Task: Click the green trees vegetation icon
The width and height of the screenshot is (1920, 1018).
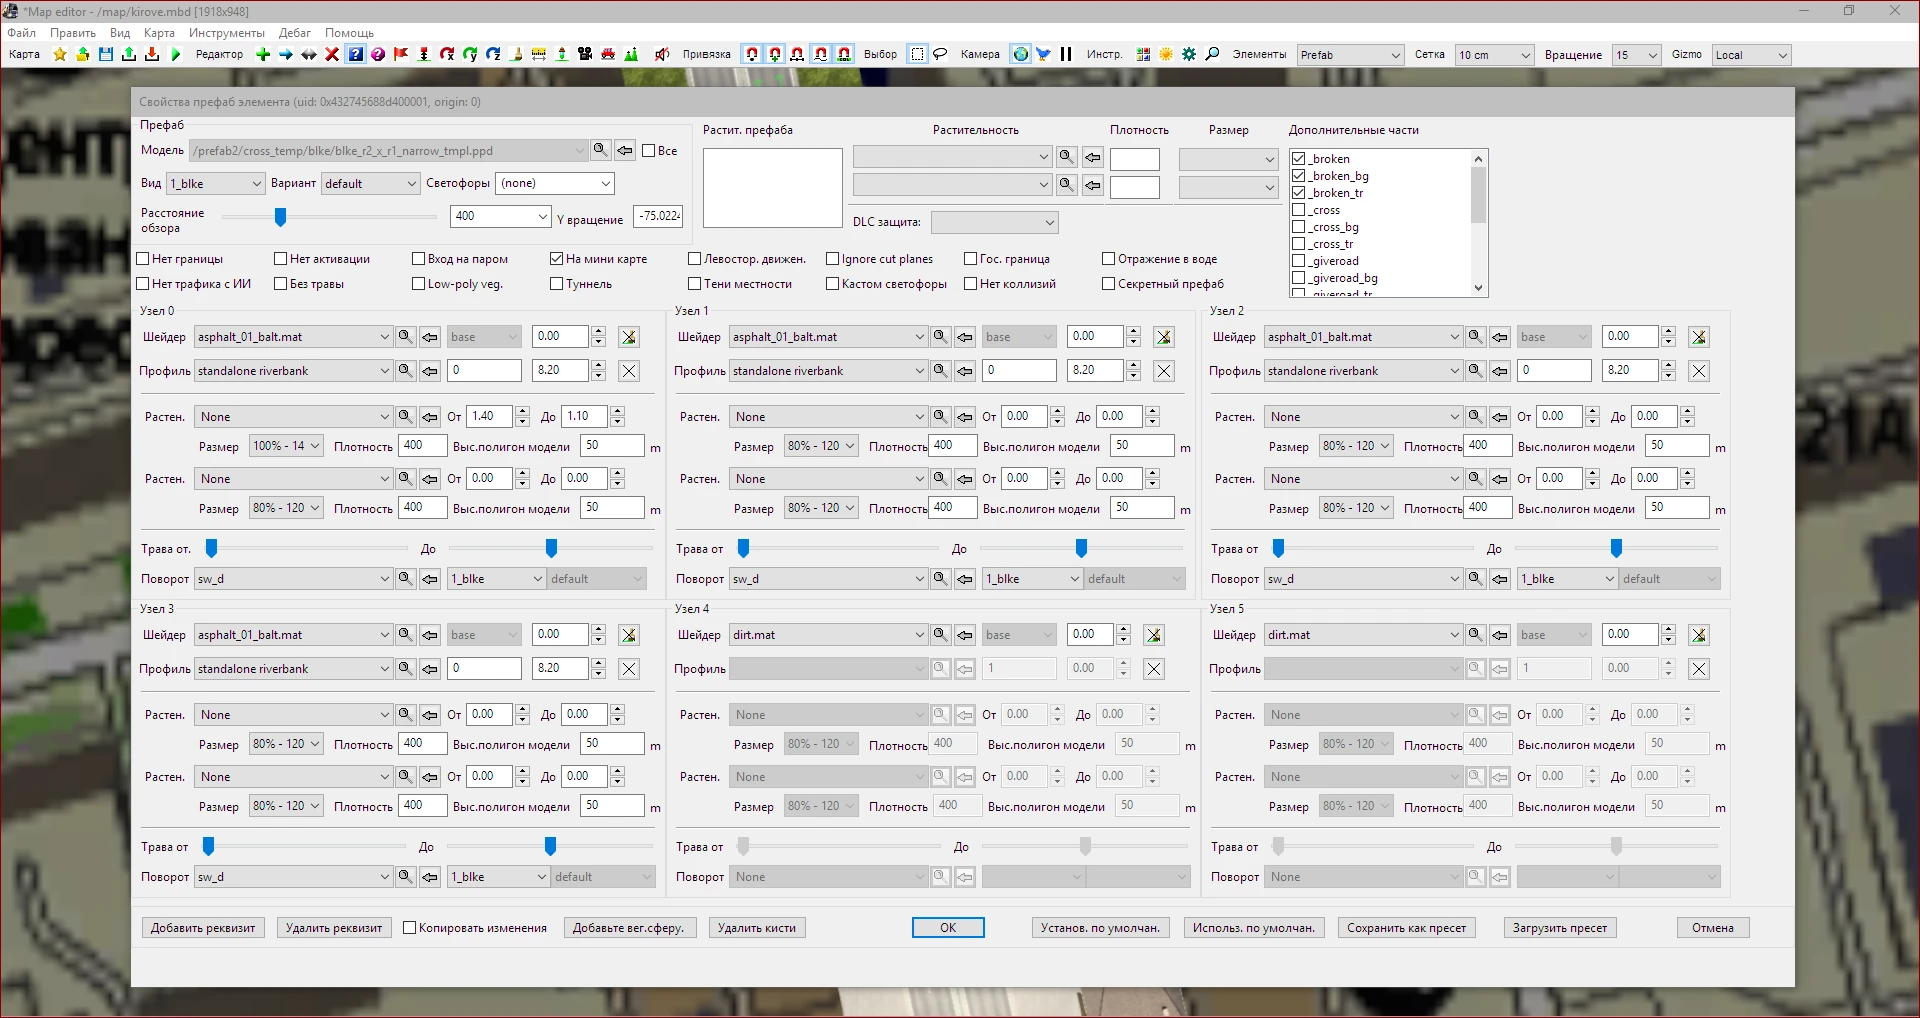Action: point(631,54)
